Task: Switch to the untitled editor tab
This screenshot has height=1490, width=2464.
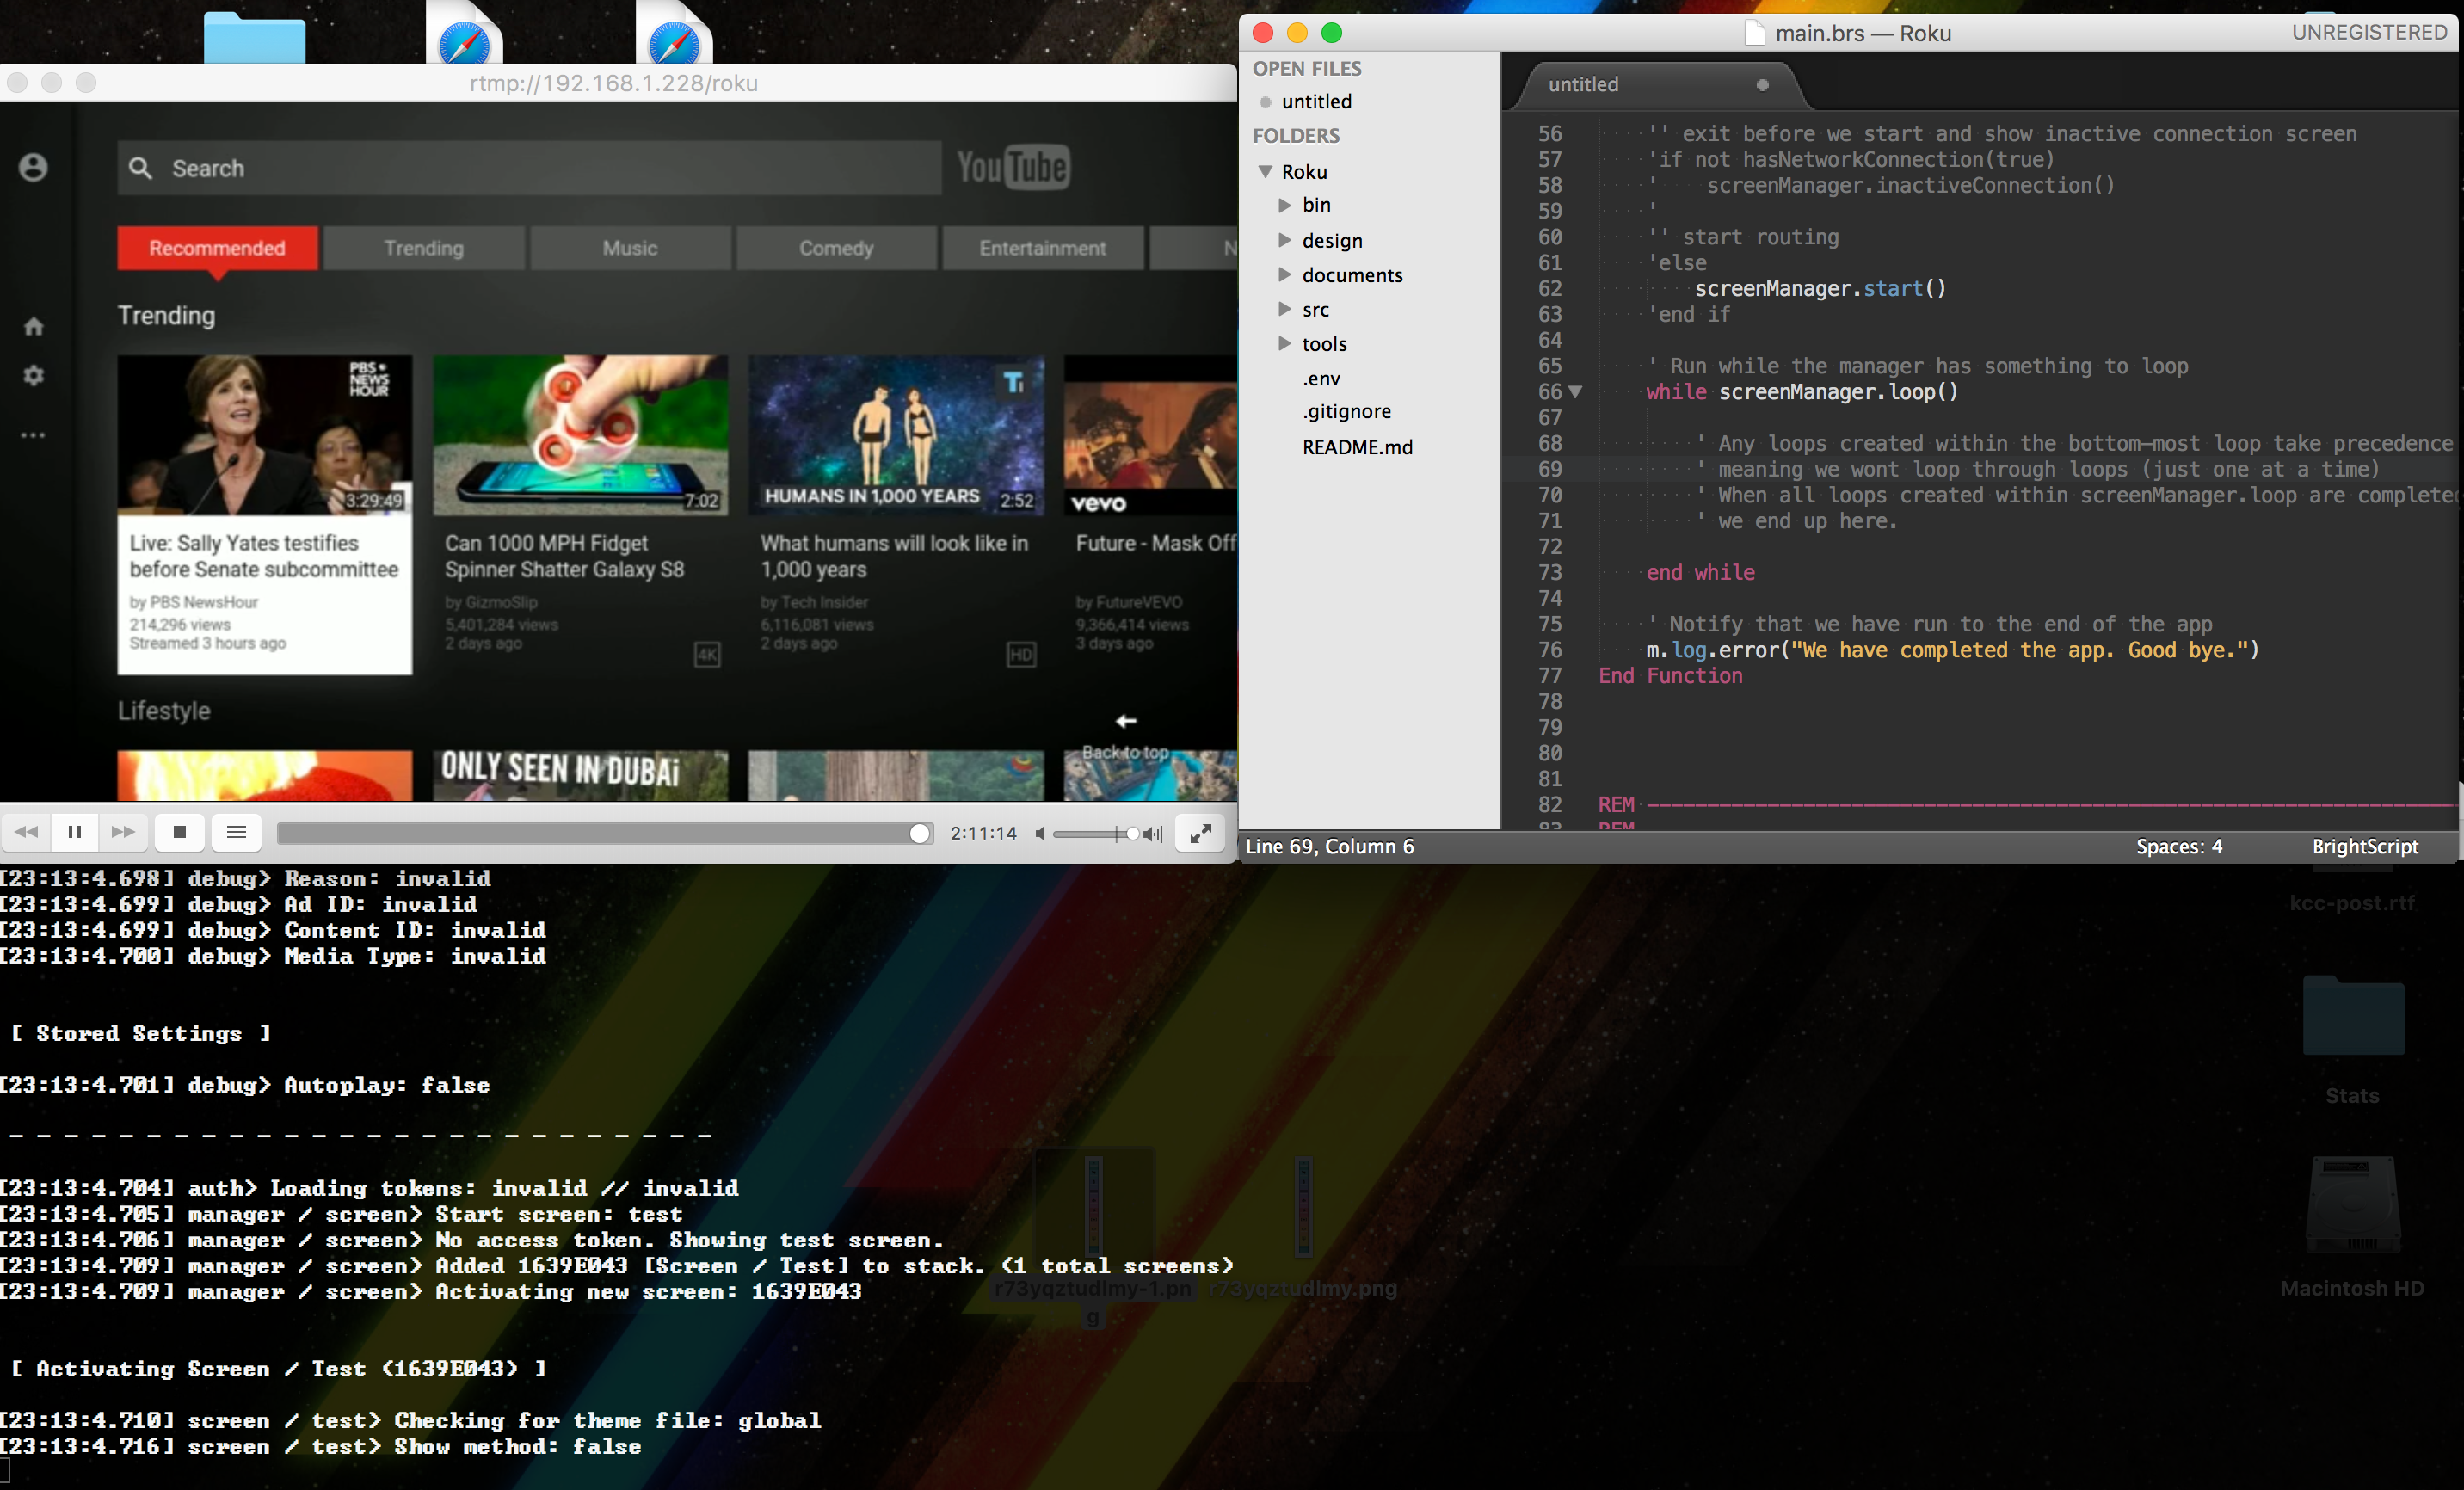Action: pos(1584,85)
